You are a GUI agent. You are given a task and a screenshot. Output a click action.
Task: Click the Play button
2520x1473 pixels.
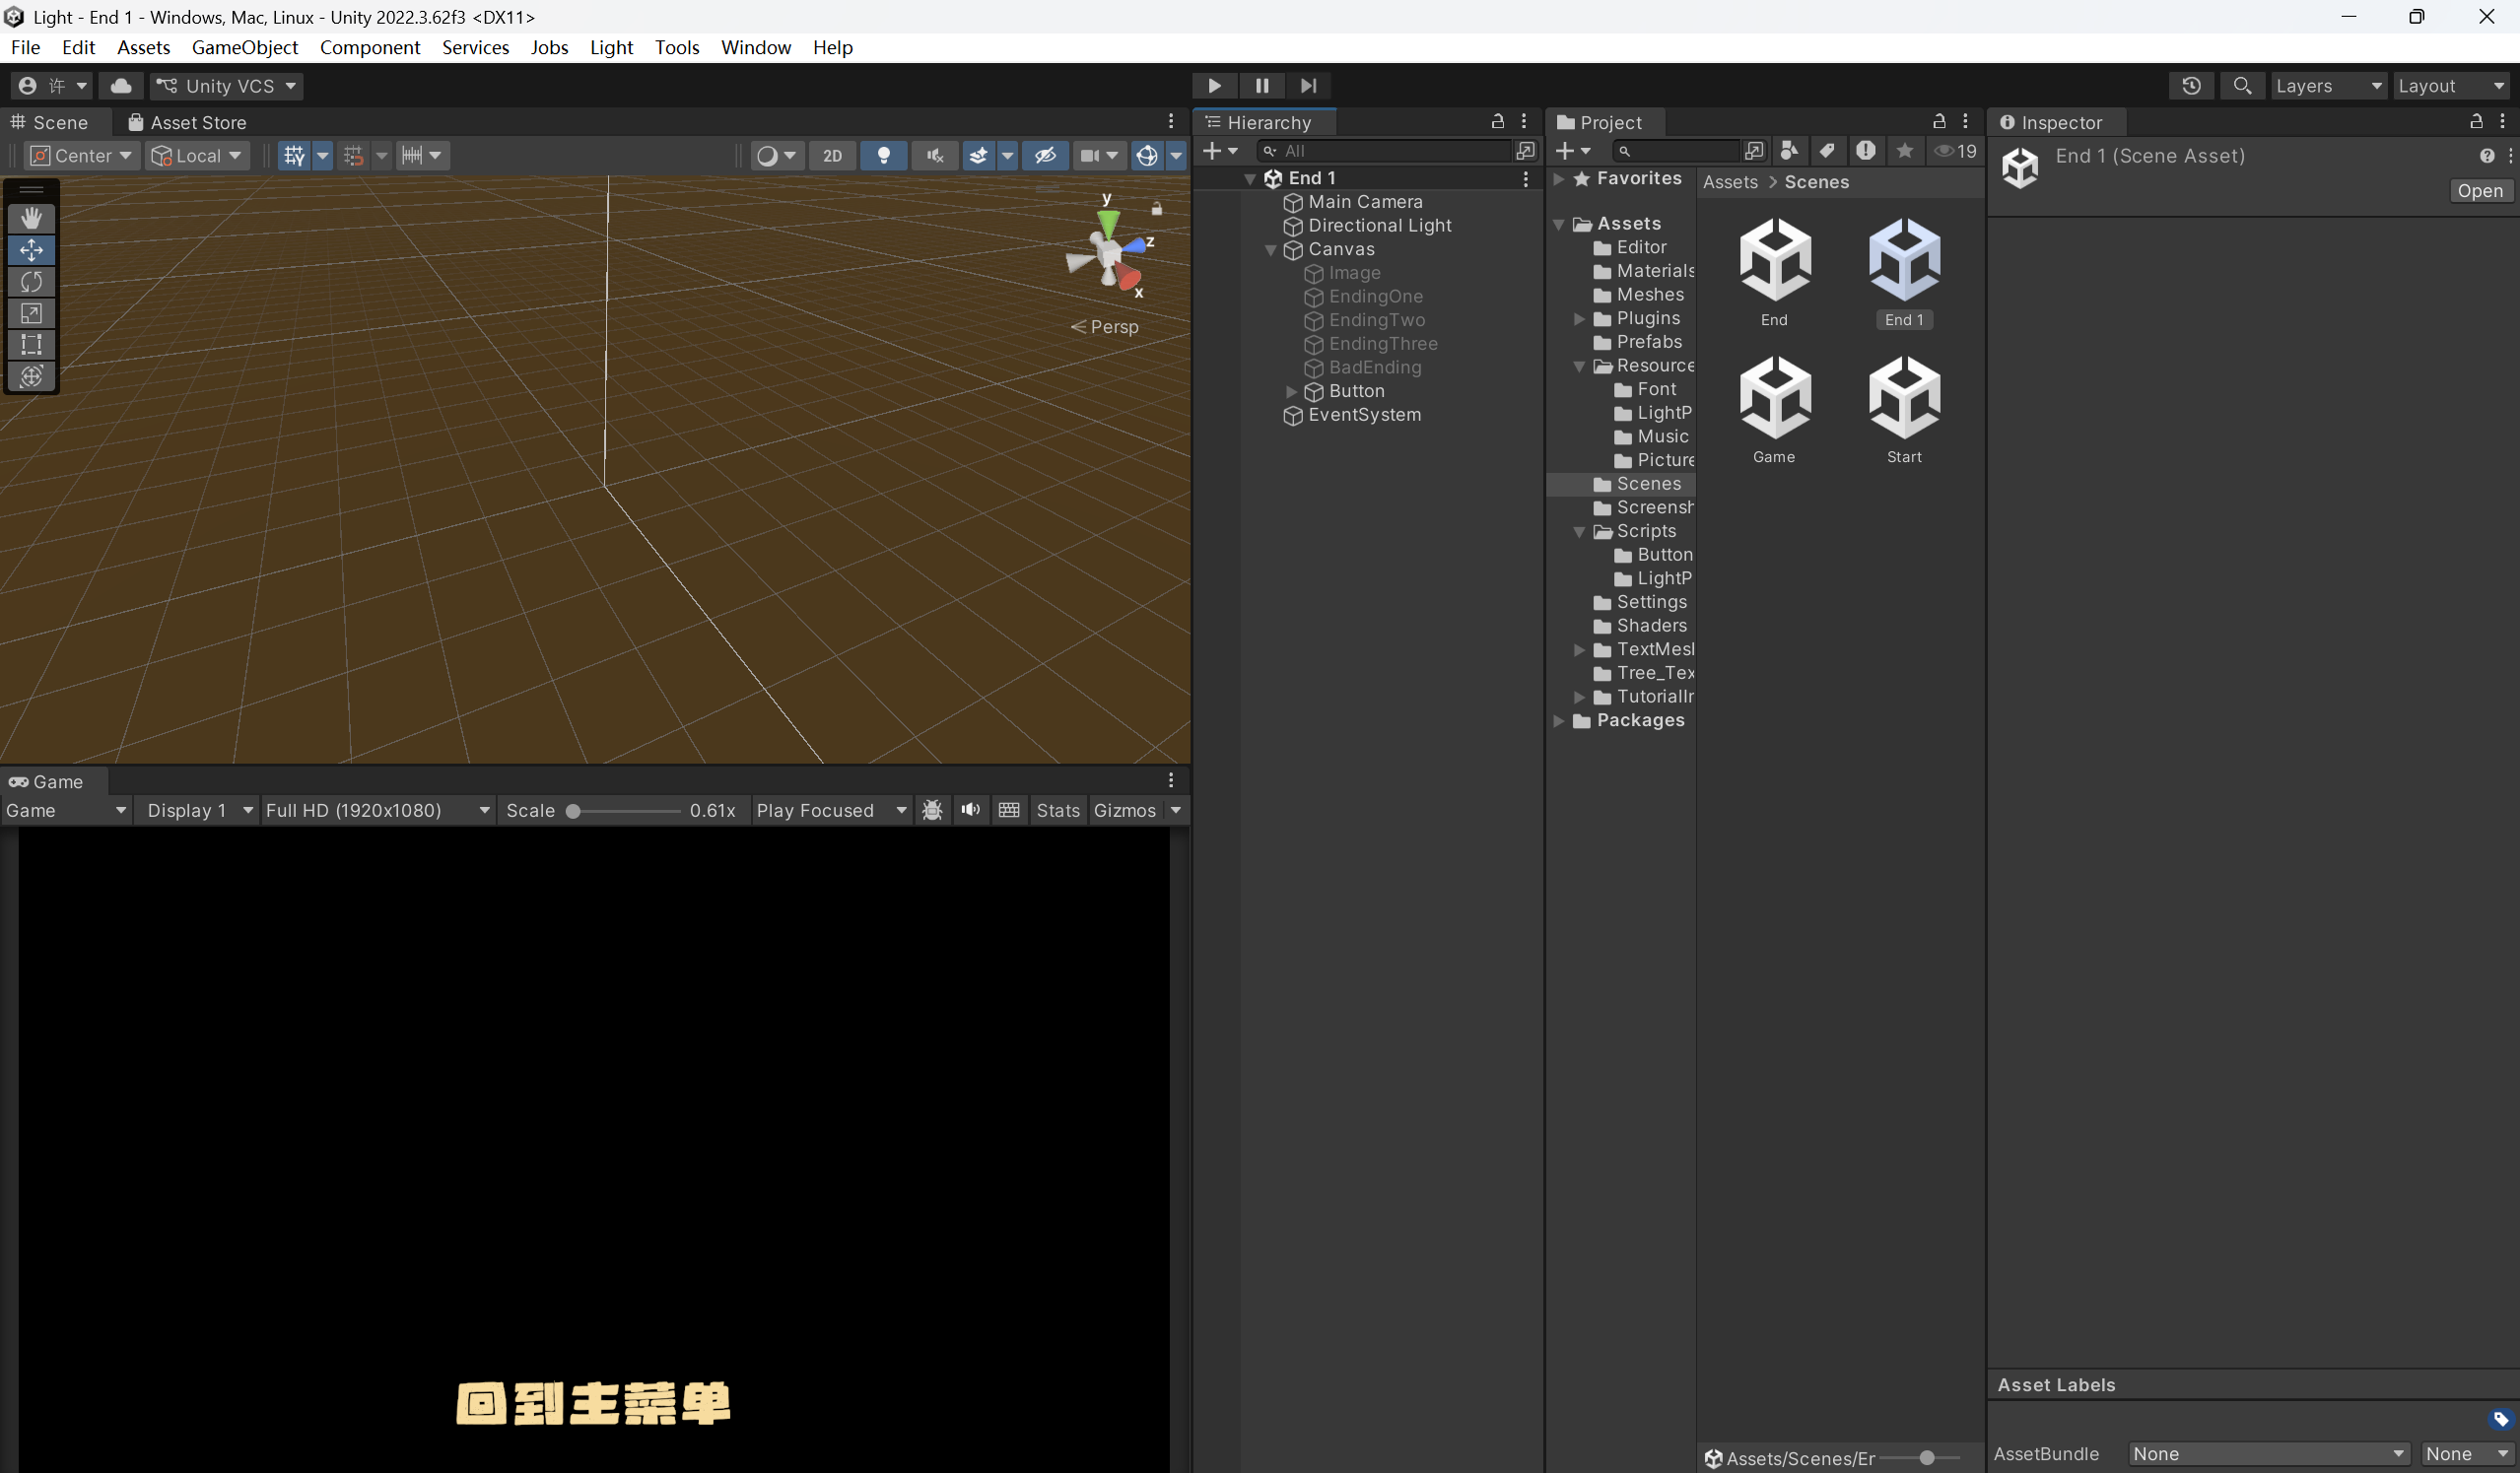click(x=1214, y=86)
